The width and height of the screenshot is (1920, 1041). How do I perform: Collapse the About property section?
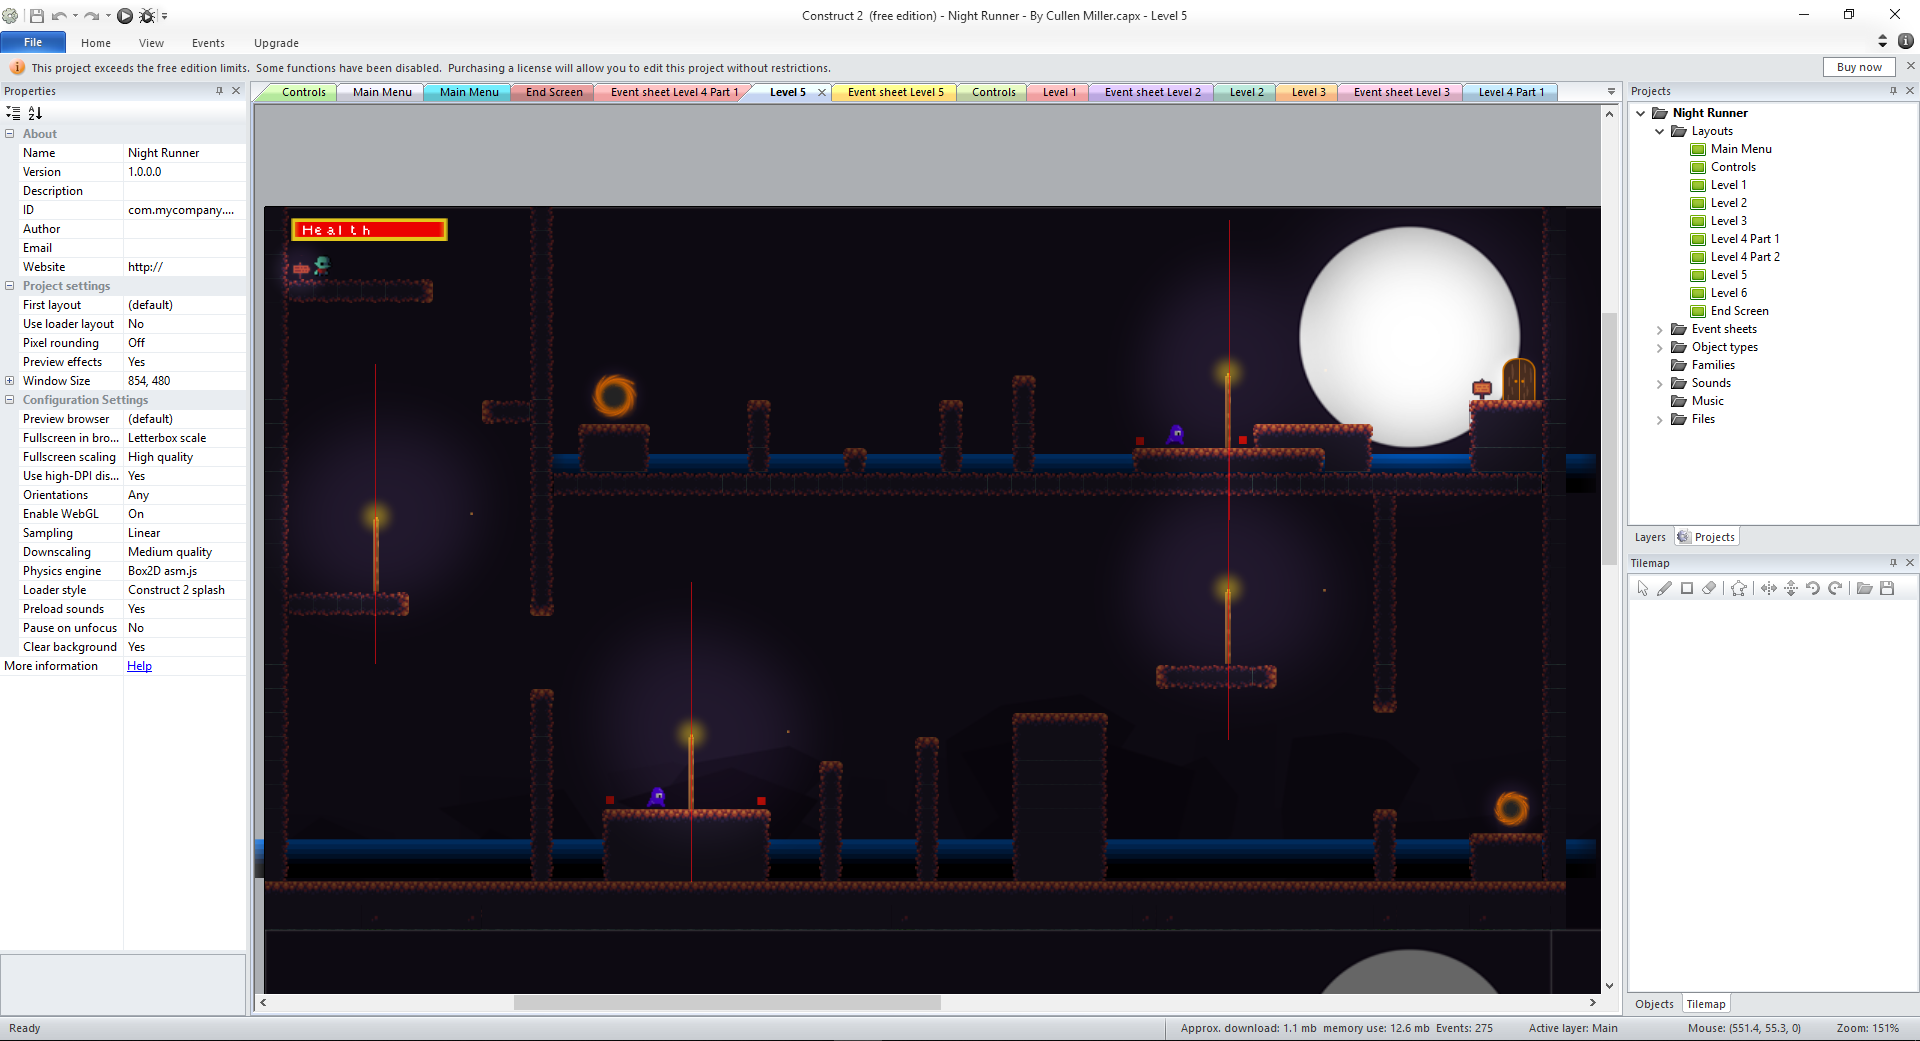[9, 134]
